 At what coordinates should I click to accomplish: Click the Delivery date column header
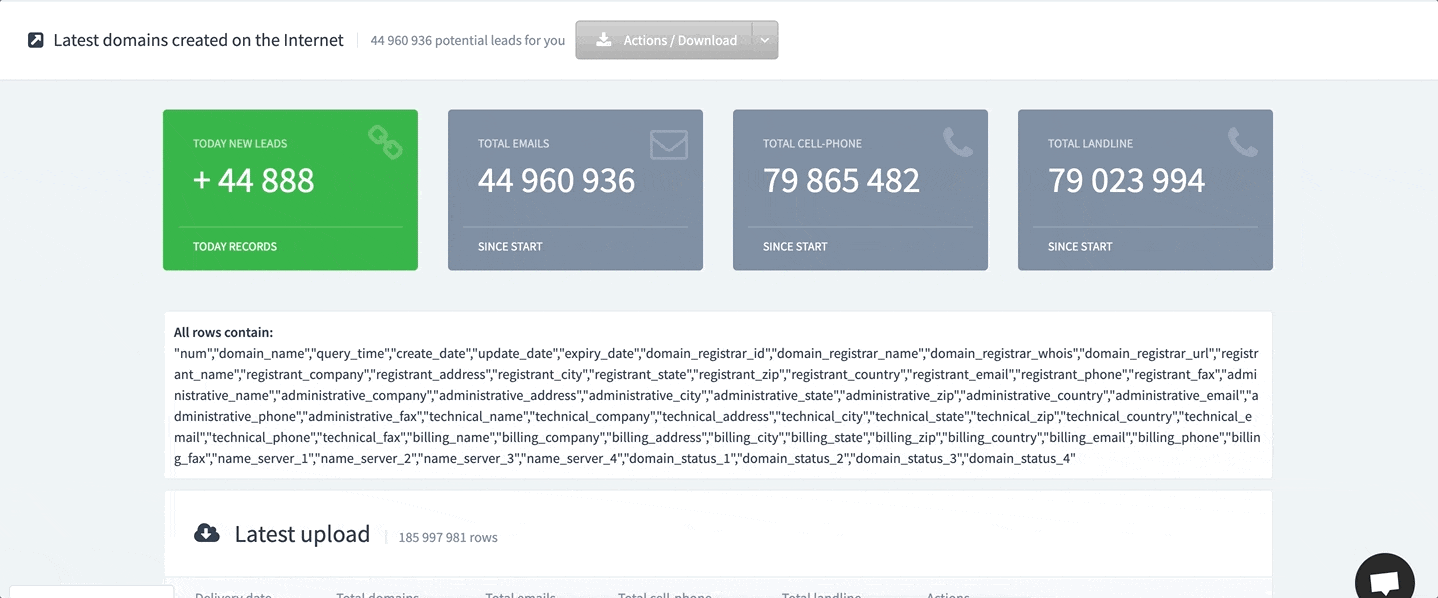[x=232, y=594]
